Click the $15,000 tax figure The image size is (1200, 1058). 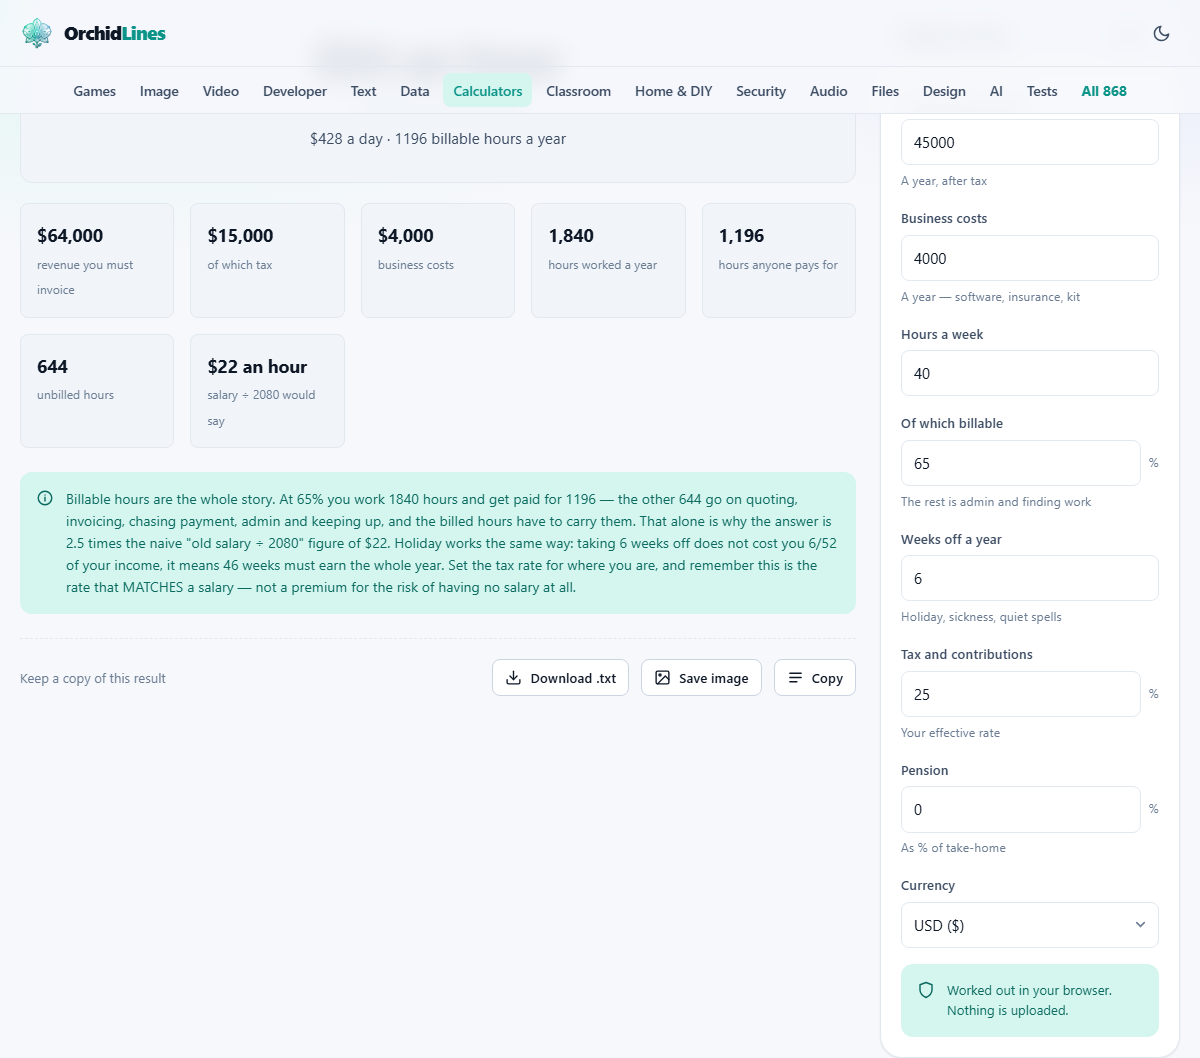(241, 236)
